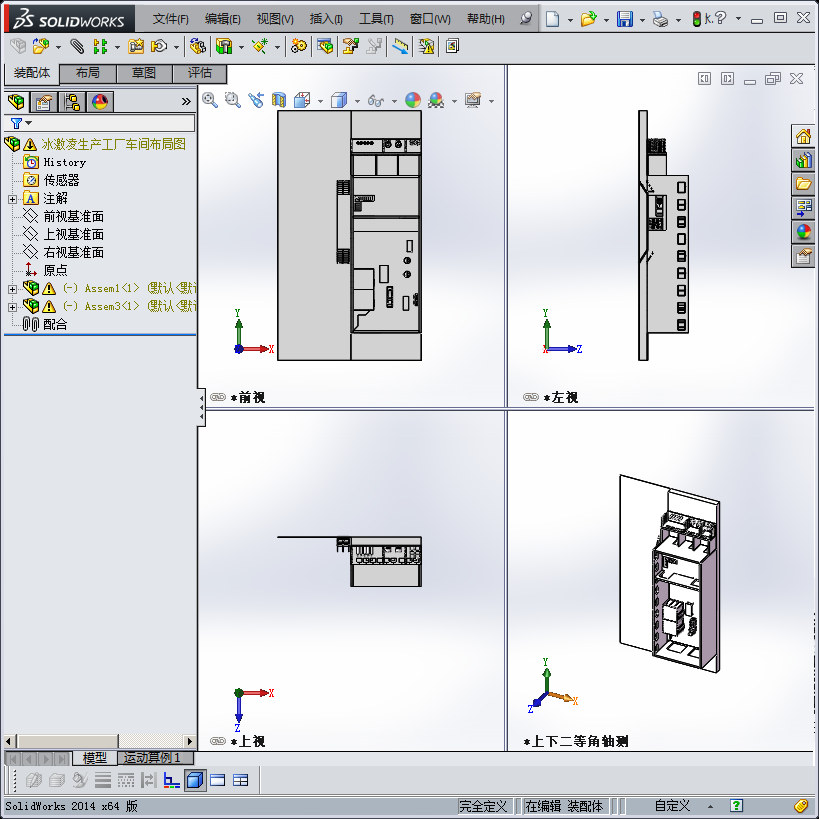Open the View Orientation dropdown arrow
Viewport: 819px width, 819px height.
tap(320, 101)
